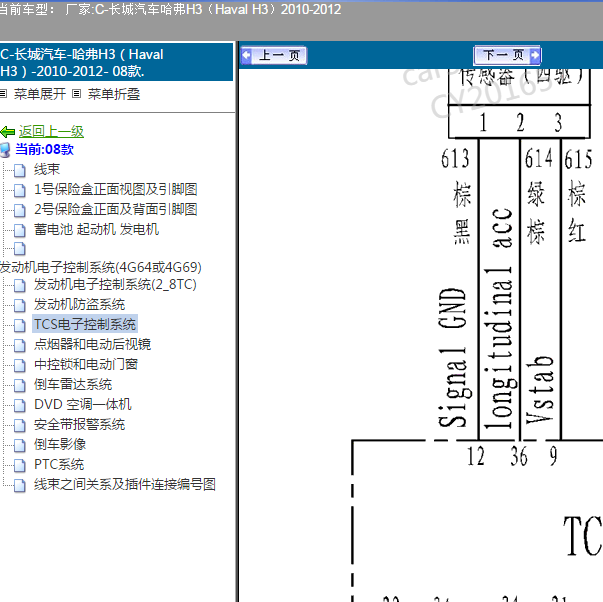This screenshot has width=603, height=602.
Task: Open the 线束 item
Action: [x=47, y=169]
